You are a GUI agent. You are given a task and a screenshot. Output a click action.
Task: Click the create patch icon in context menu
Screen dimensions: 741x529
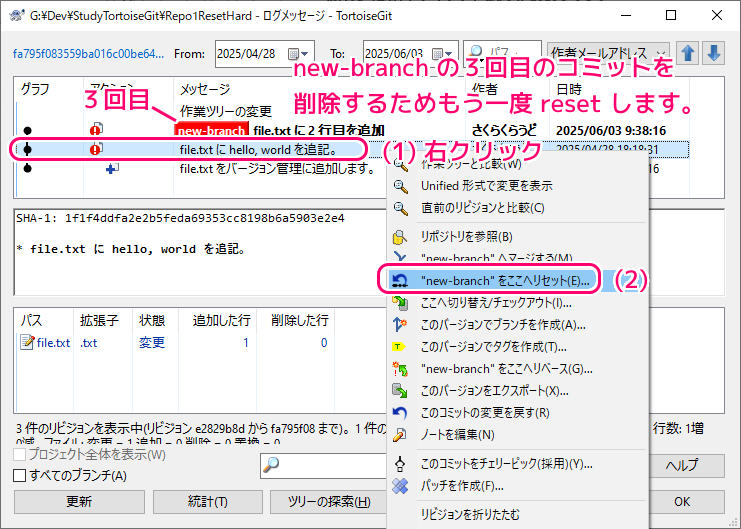coord(400,486)
